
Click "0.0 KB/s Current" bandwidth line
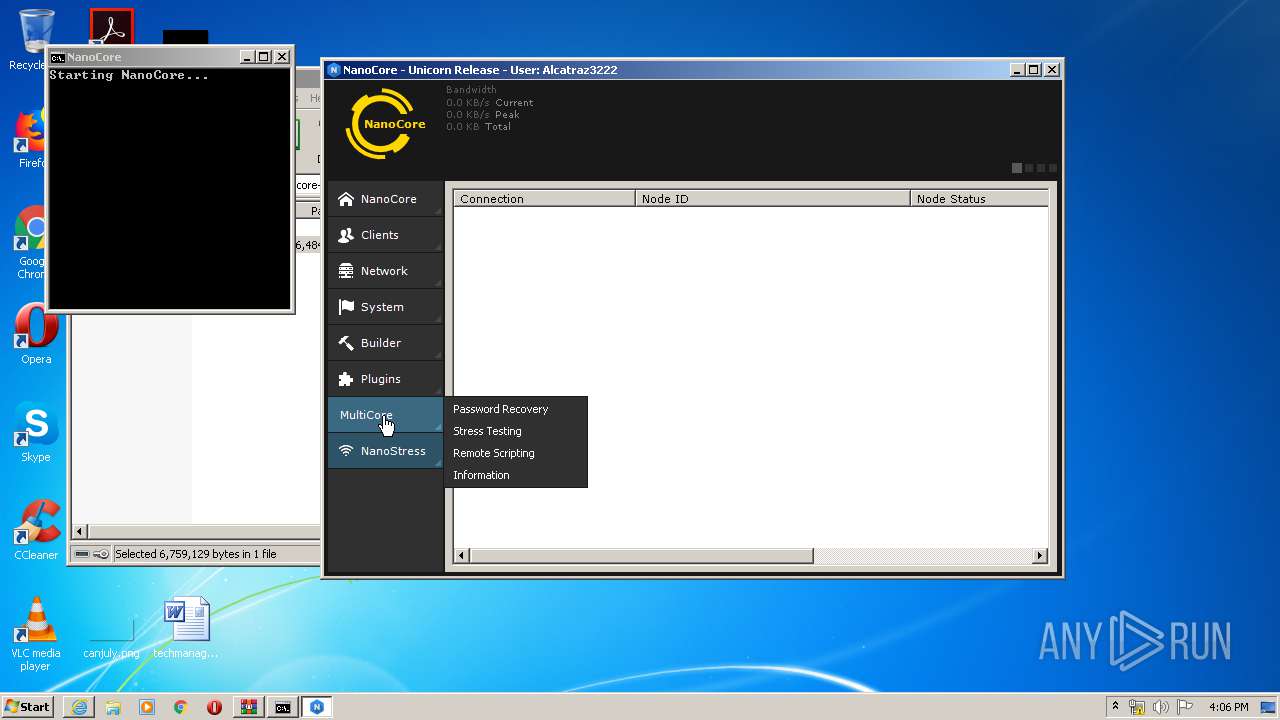(x=490, y=102)
